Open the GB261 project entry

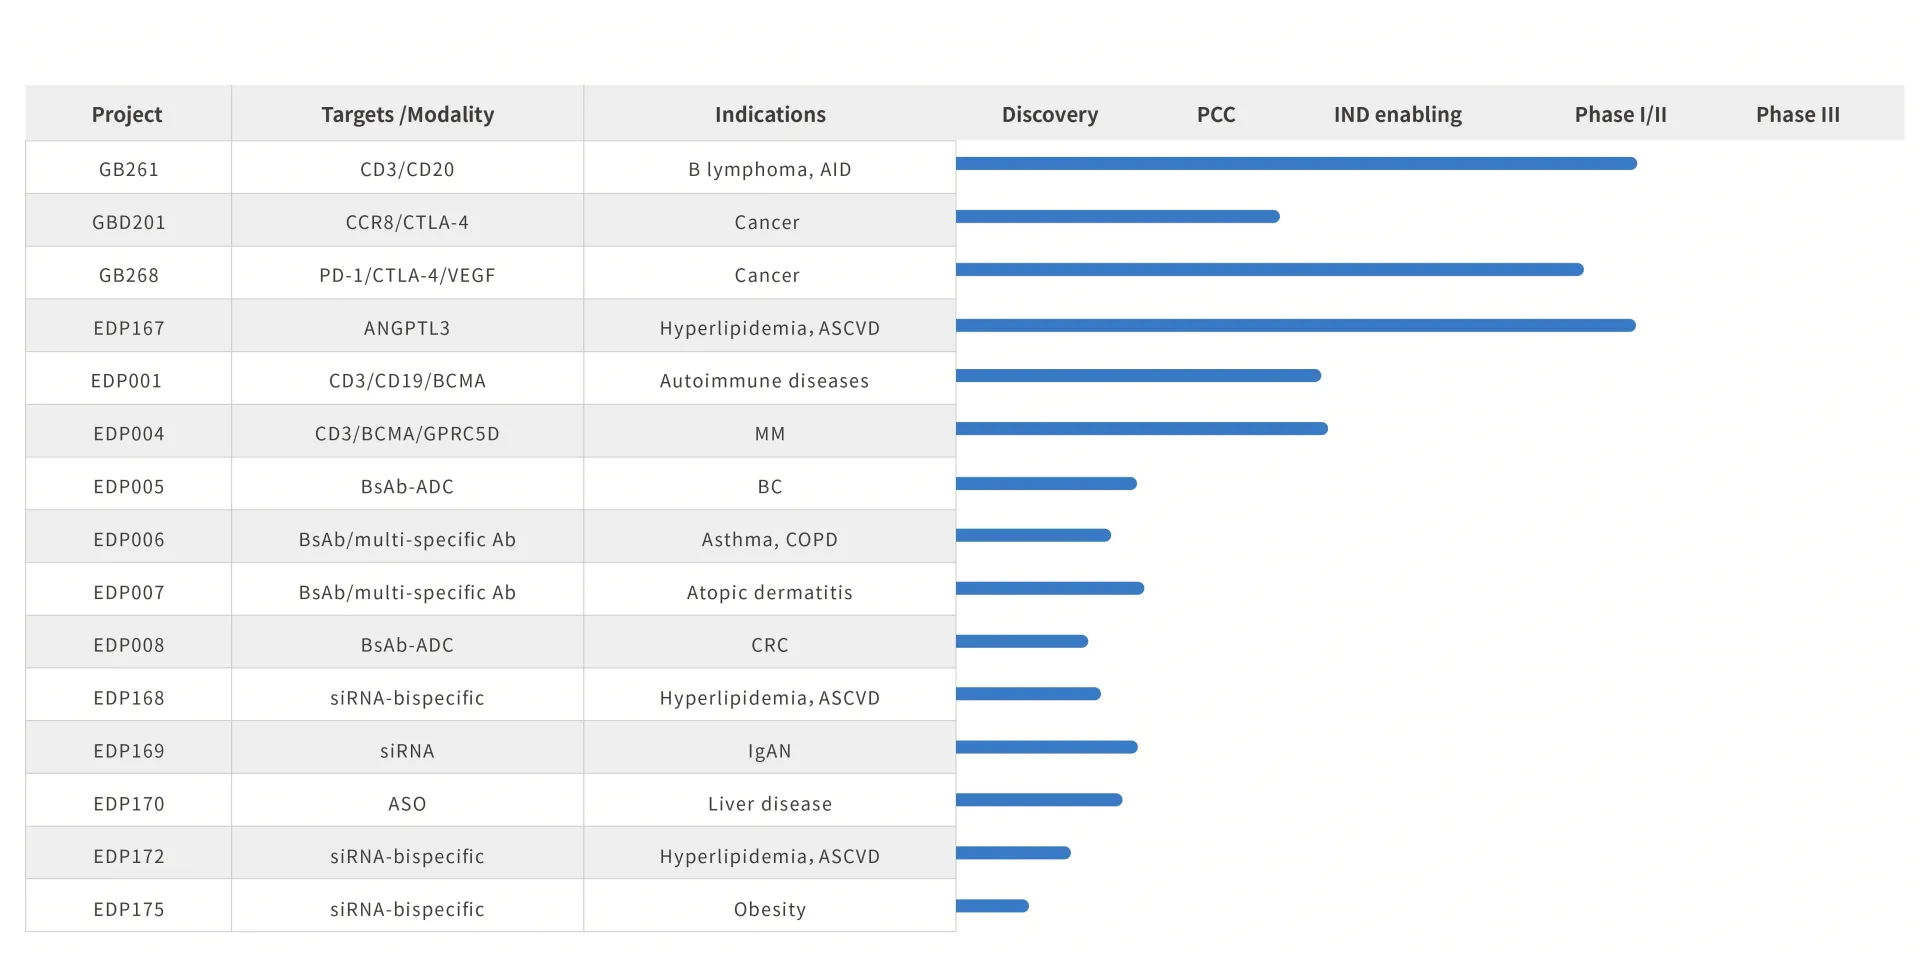[x=128, y=169]
